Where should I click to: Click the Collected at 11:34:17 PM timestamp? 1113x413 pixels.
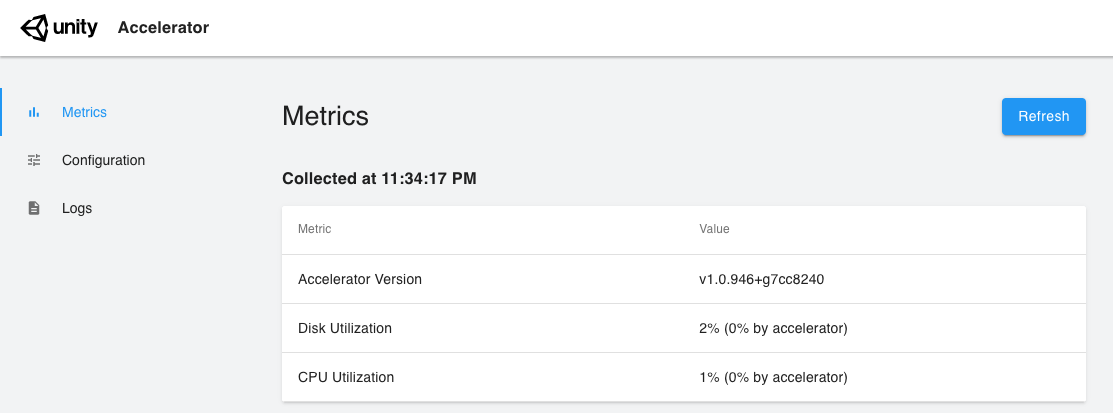click(x=379, y=179)
